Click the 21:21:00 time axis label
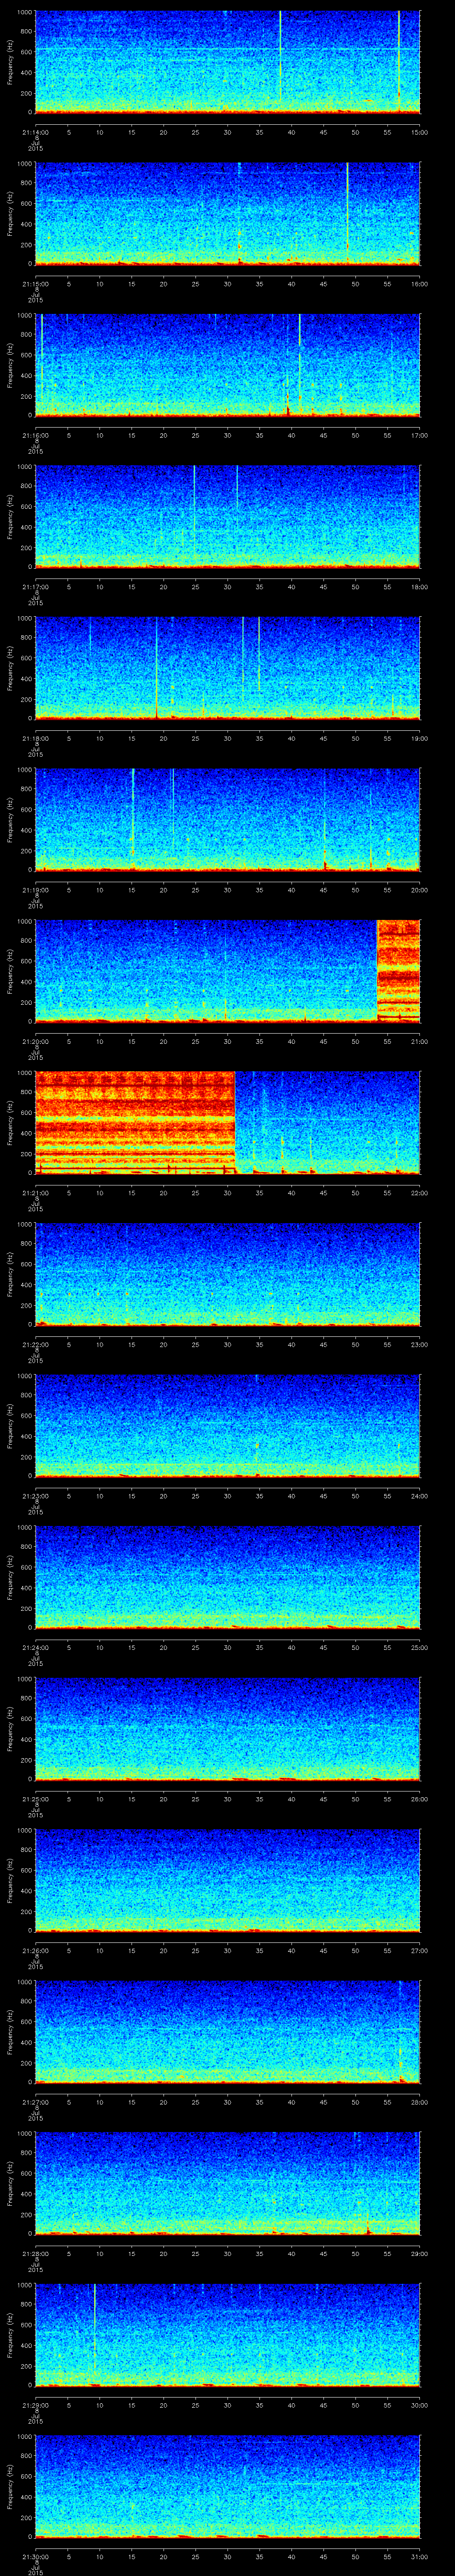The height and width of the screenshot is (2576, 455). (x=35, y=1193)
